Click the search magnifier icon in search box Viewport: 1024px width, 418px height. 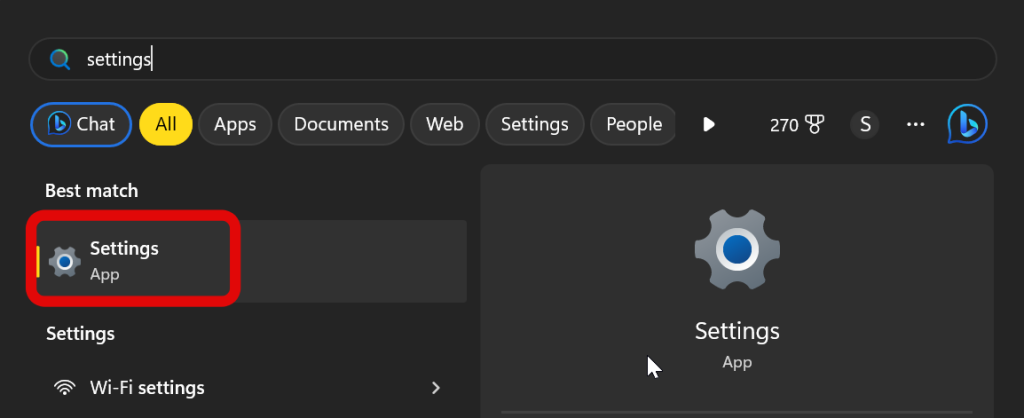pyautogui.click(x=60, y=60)
